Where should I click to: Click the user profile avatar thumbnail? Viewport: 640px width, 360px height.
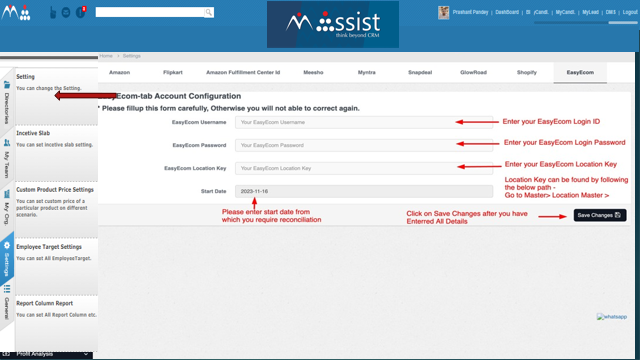[x=443, y=13]
